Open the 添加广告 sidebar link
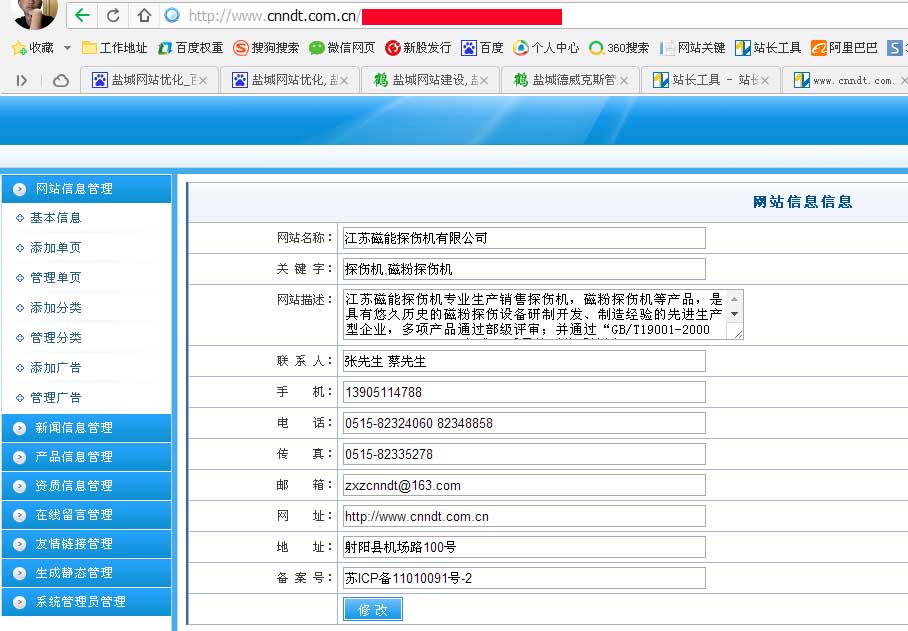908x631 pixels. pos(56,368)
